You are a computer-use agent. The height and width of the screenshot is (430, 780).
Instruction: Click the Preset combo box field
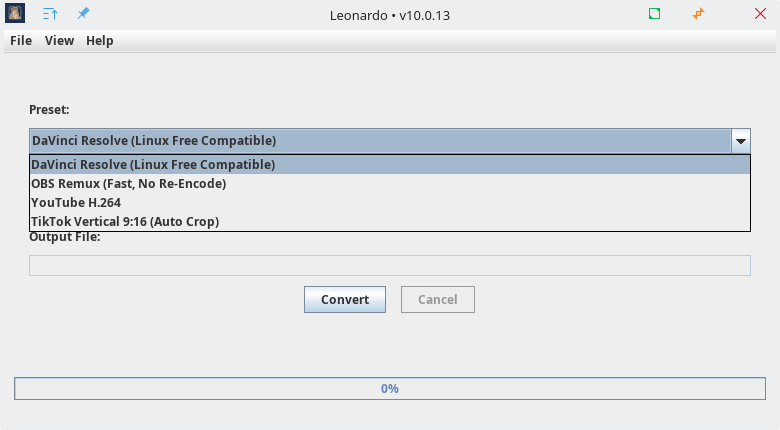click(x=380, y=141)
